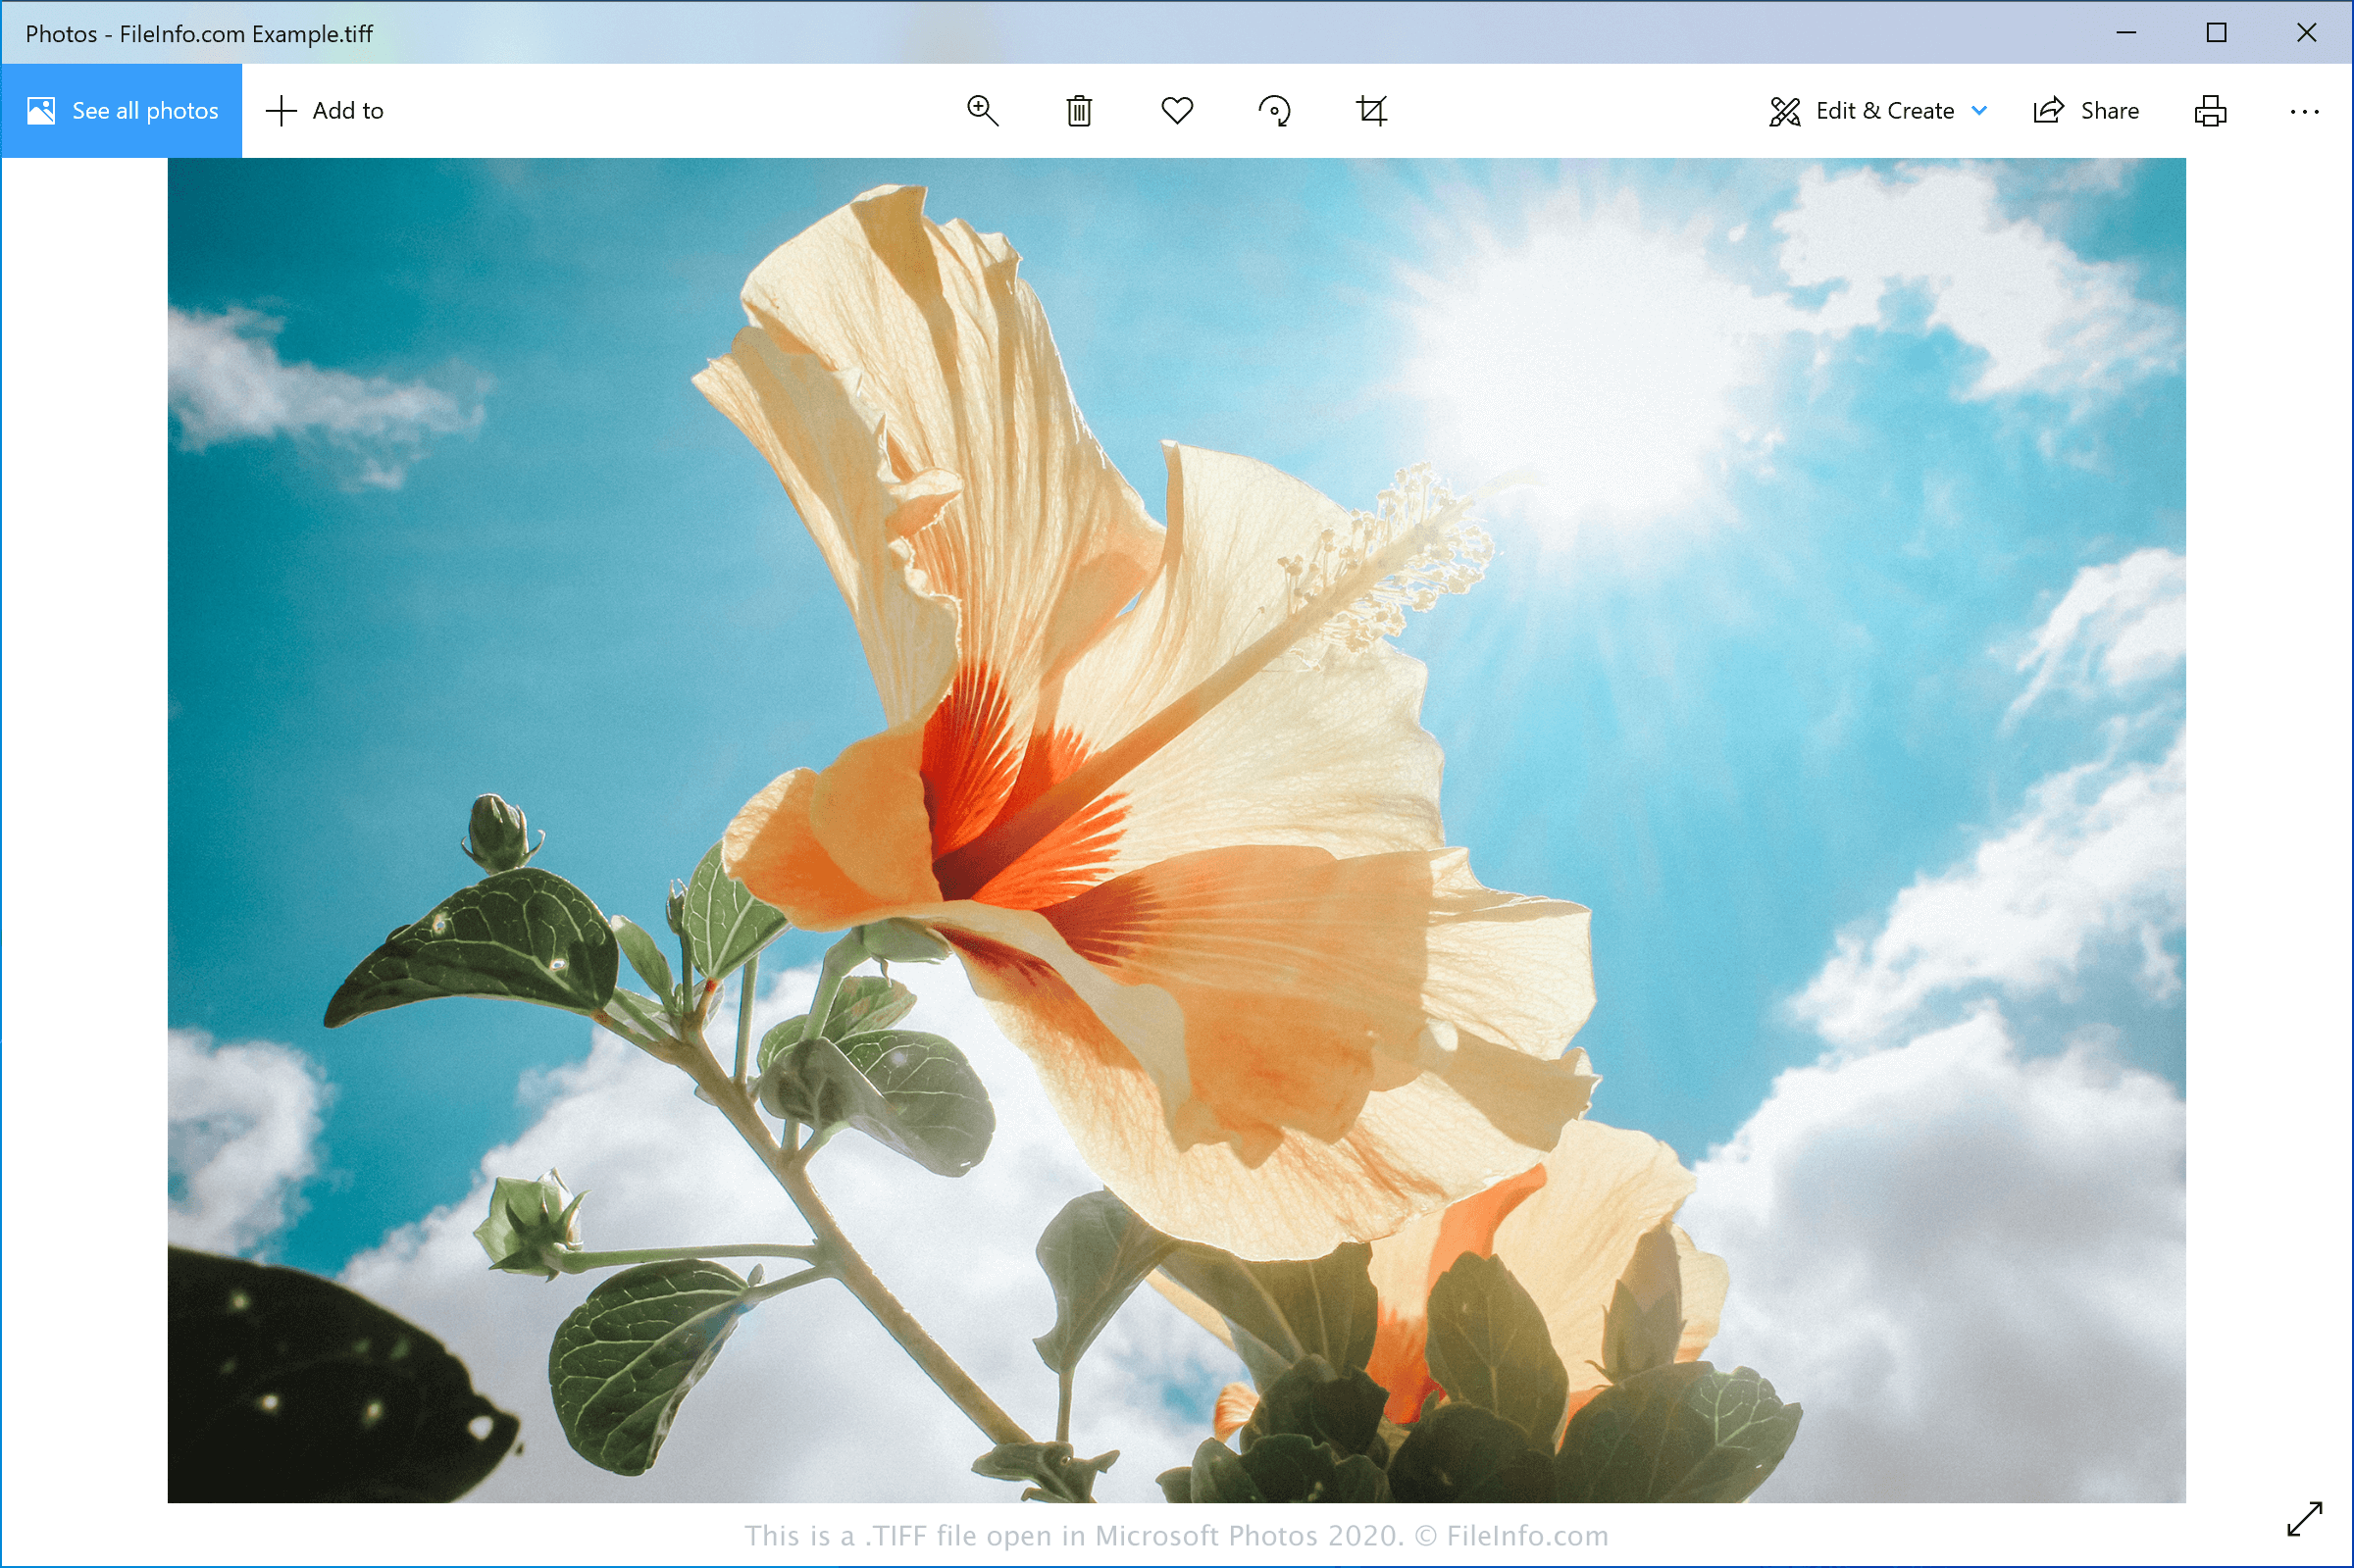Select Share menu option
Screen dimensions: 2354x1568
point(2086,109)
